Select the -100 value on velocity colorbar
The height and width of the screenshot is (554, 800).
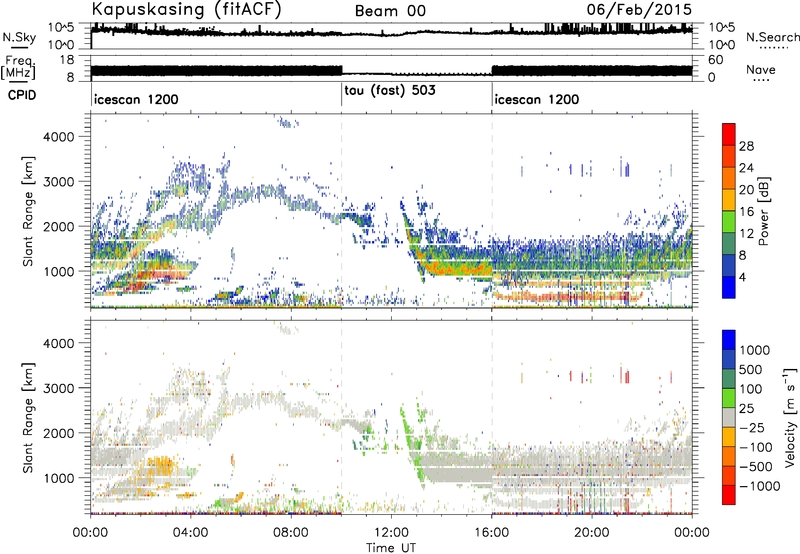[x=756, y=447]
